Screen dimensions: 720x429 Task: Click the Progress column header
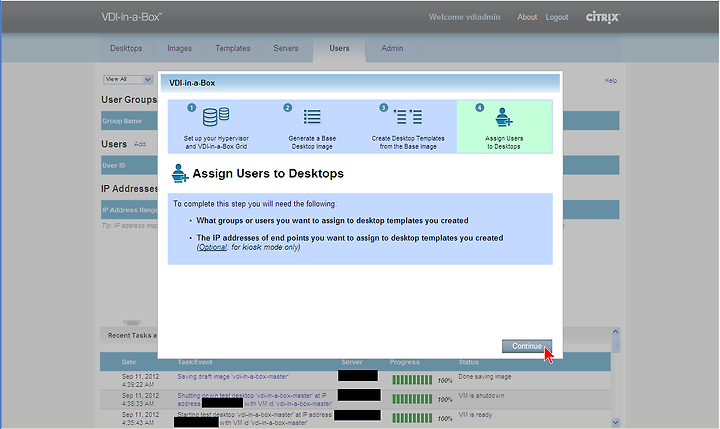coord(405,362)
